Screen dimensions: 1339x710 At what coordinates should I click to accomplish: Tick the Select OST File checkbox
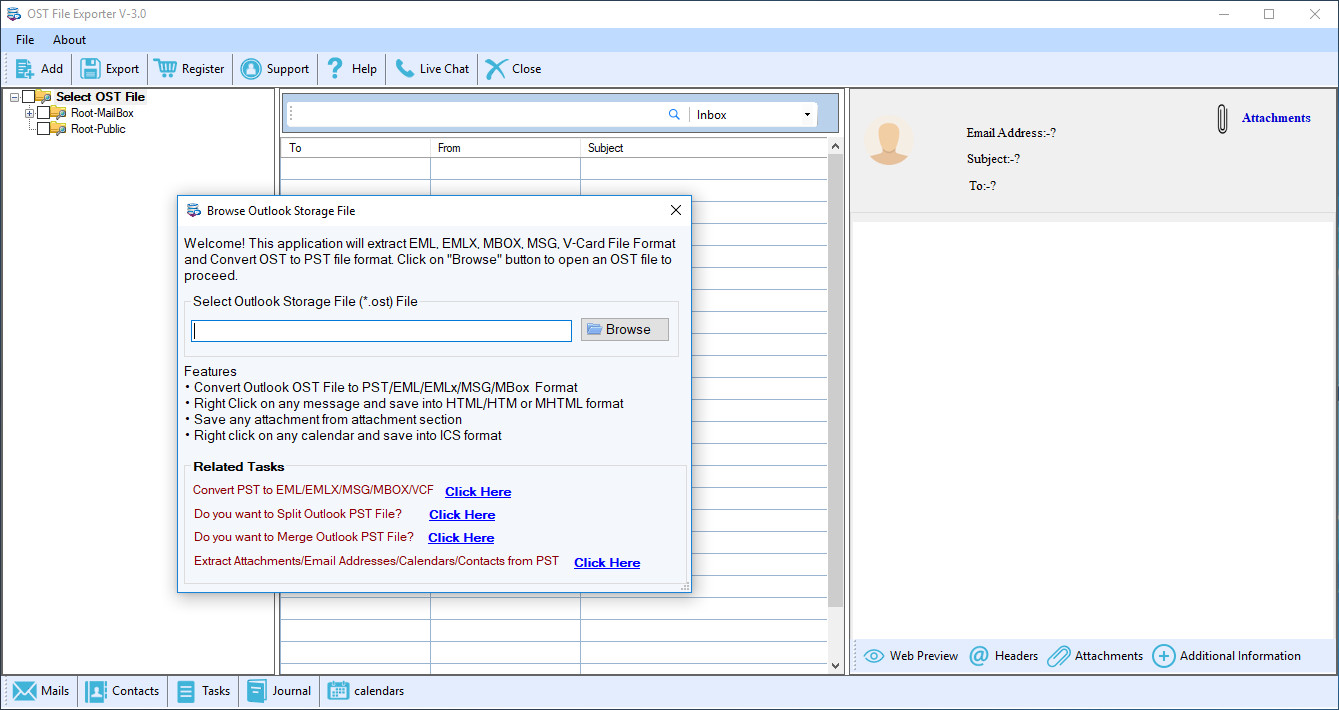click(x=28, y=97)
